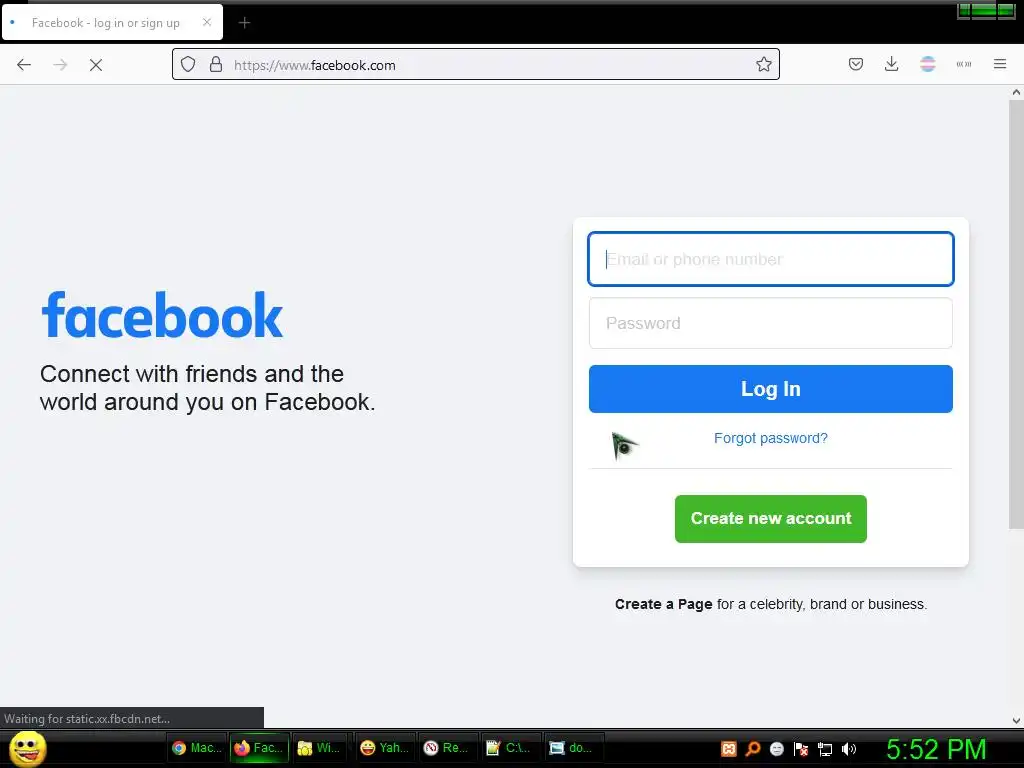Open the Wi... folder taskbar window
This screenshot has height=768, width=1024.
pyautogui.click(x=321, y=748)
